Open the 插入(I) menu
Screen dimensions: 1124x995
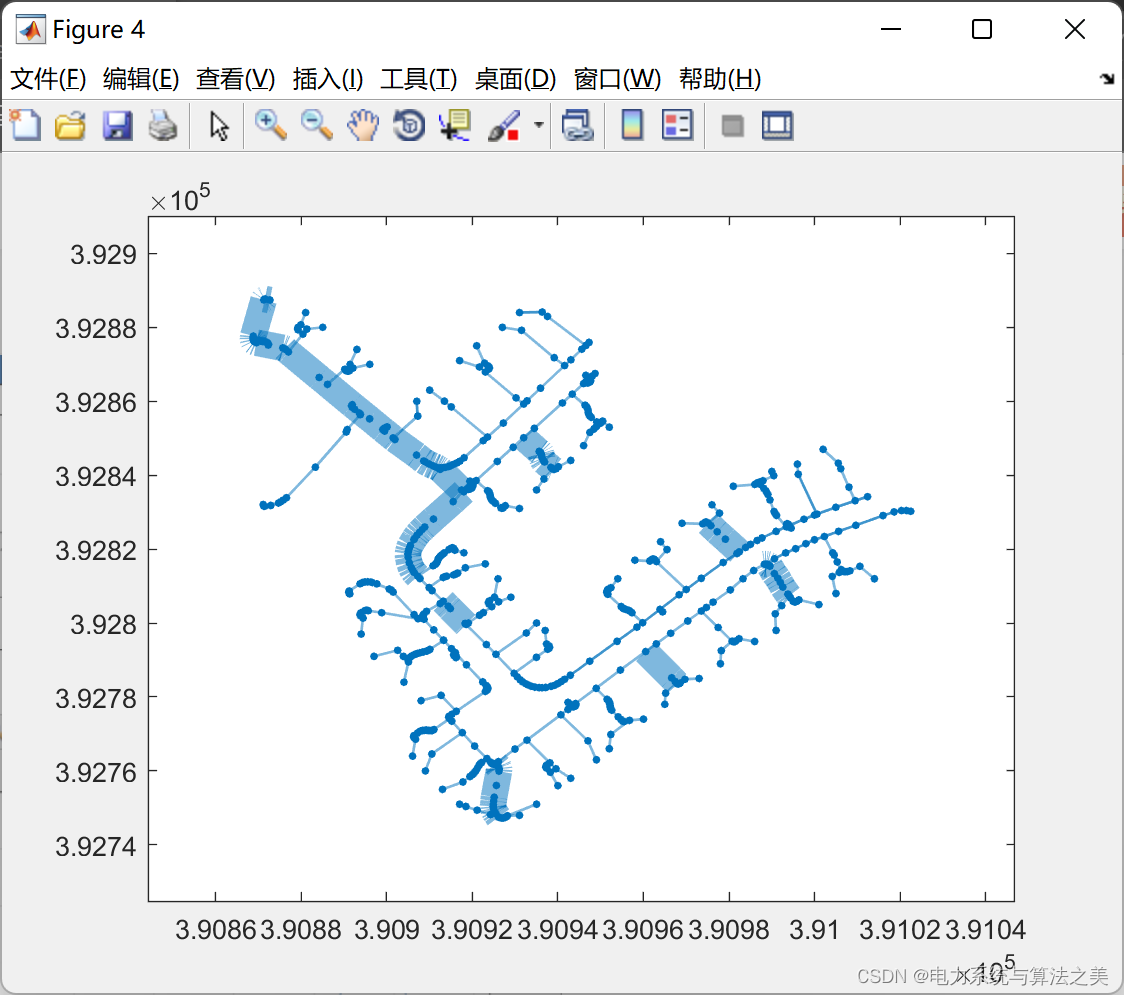(x=327, y=79)
